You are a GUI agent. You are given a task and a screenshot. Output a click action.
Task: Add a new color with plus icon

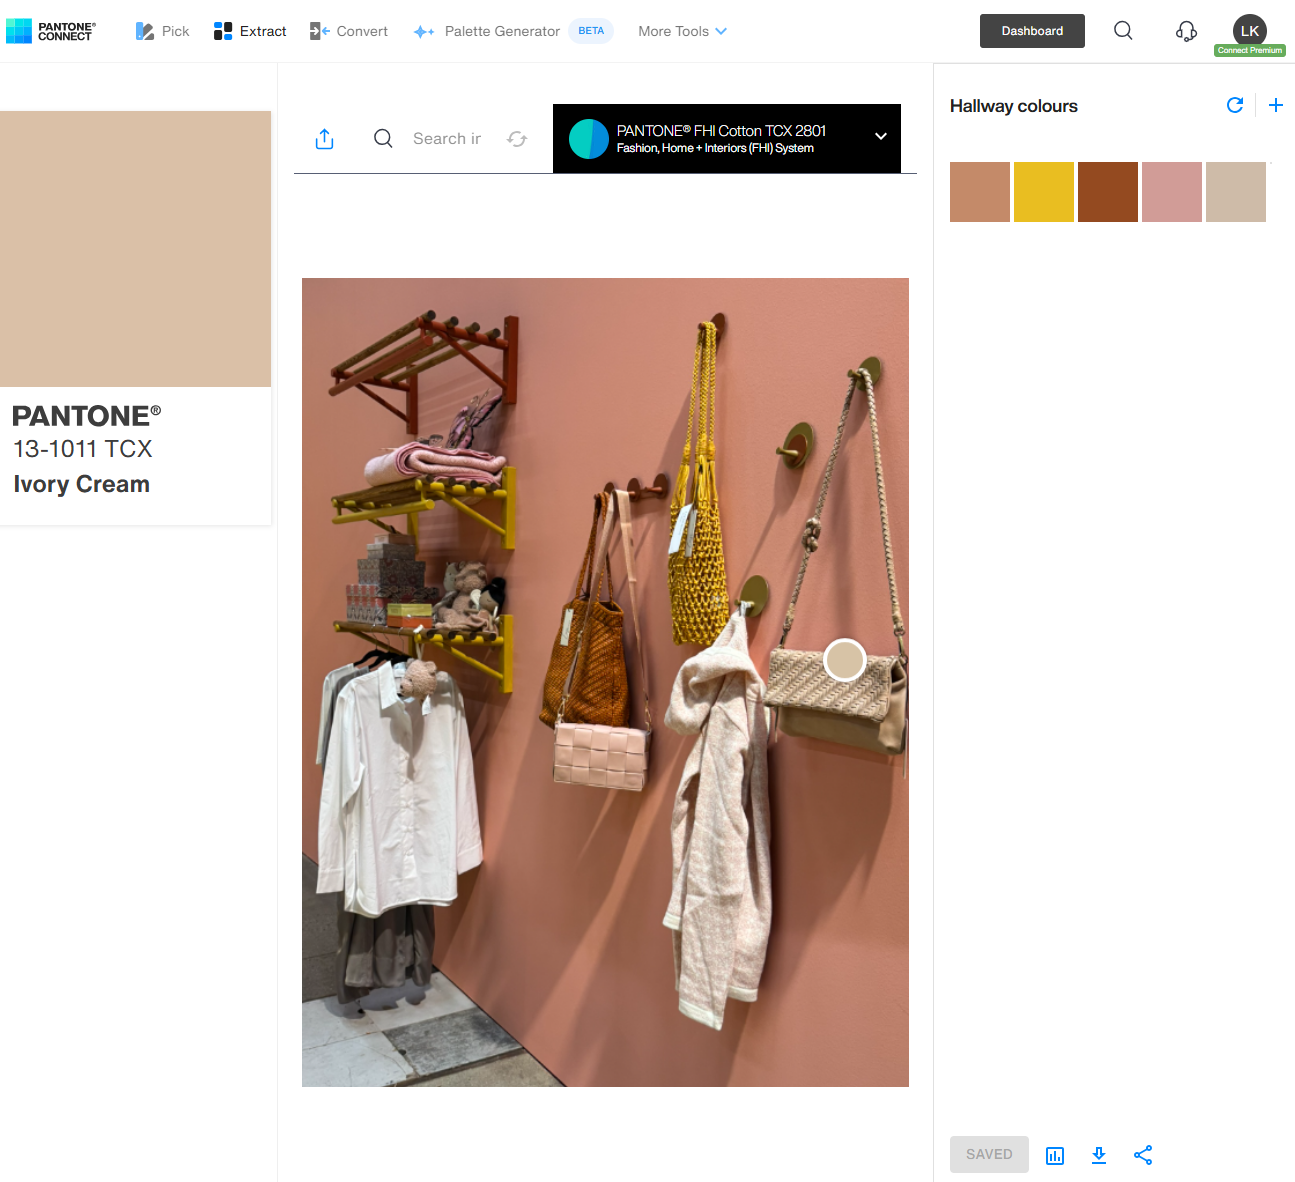point(1275,105)
